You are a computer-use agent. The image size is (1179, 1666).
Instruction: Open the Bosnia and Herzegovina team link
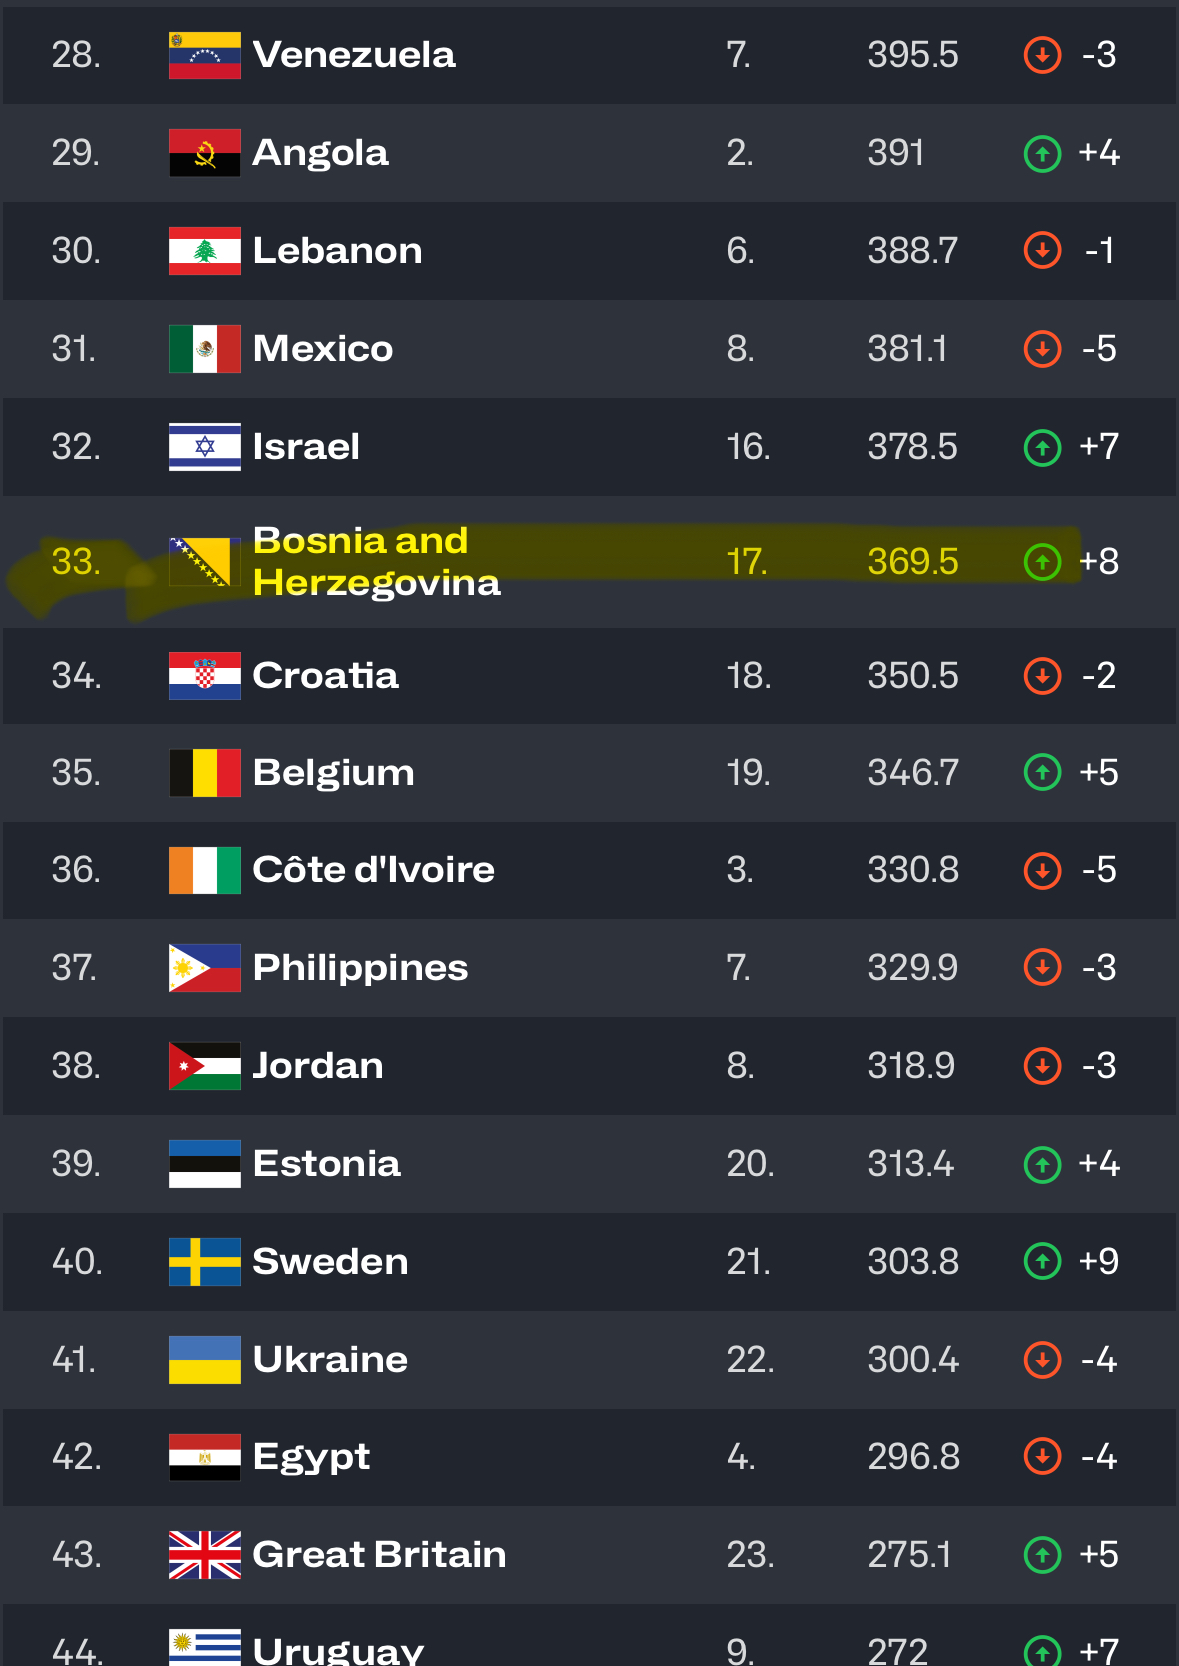point(376,562)
